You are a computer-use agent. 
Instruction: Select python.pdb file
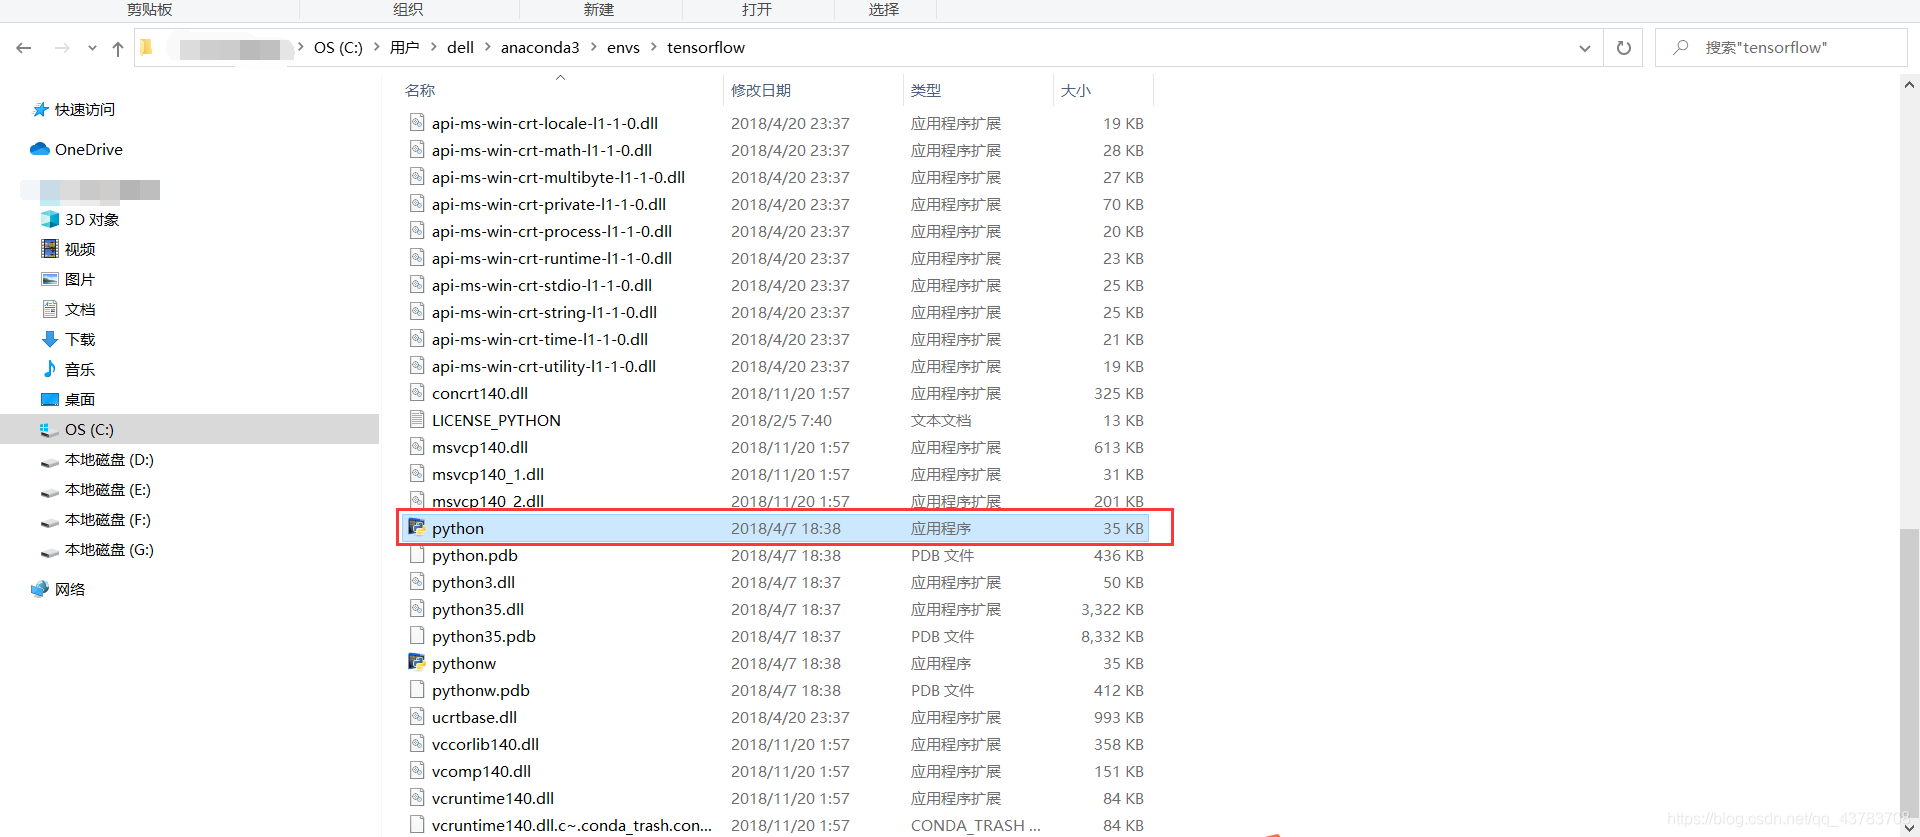coord(475,555)
